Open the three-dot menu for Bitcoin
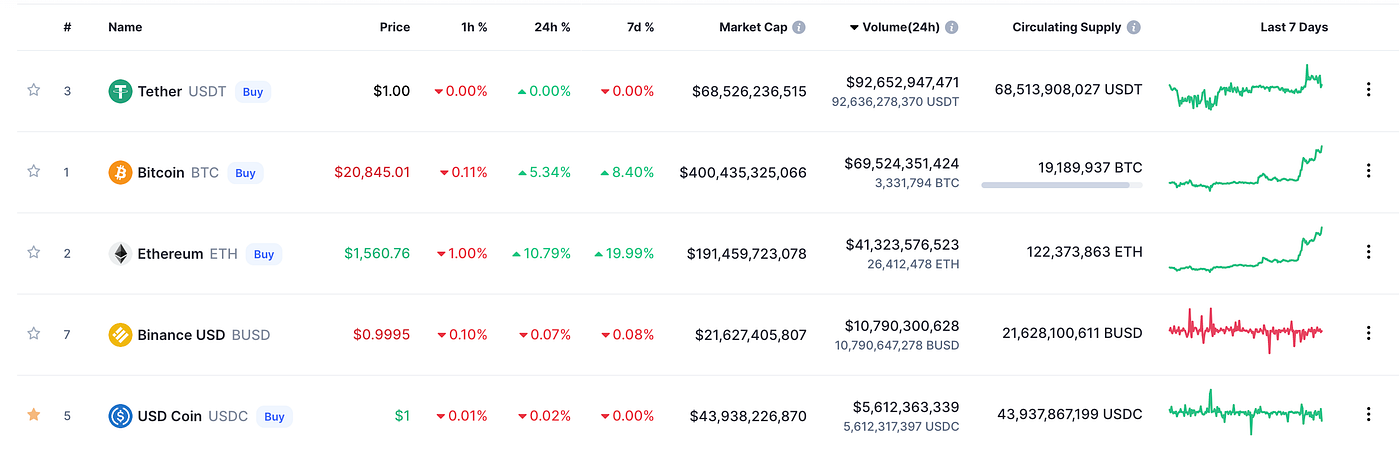1400x454 pixels. pos(1368,171)
